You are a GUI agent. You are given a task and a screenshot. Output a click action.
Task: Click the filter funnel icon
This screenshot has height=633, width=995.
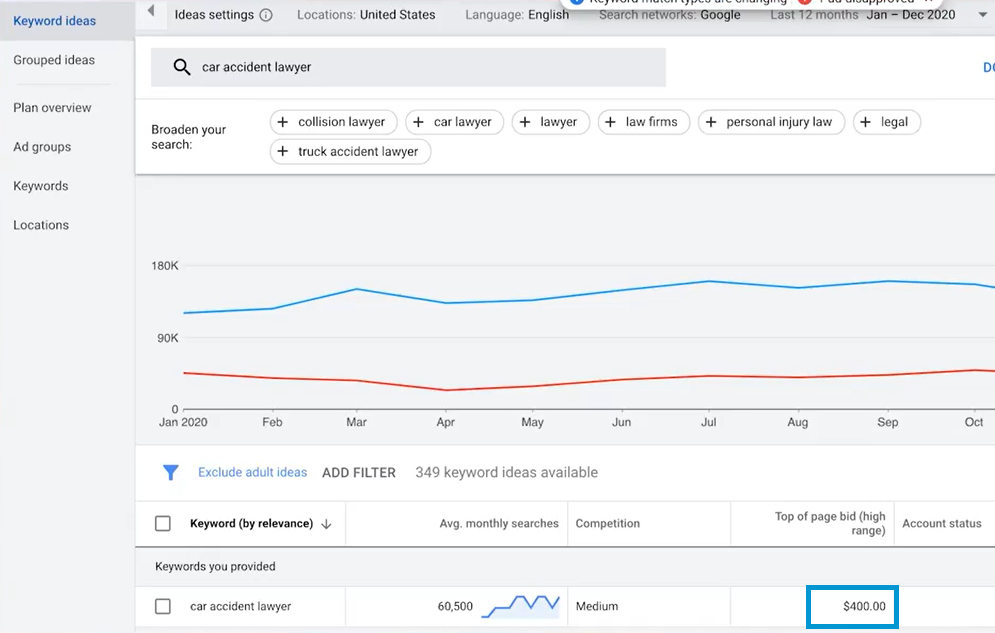(170, 473)
